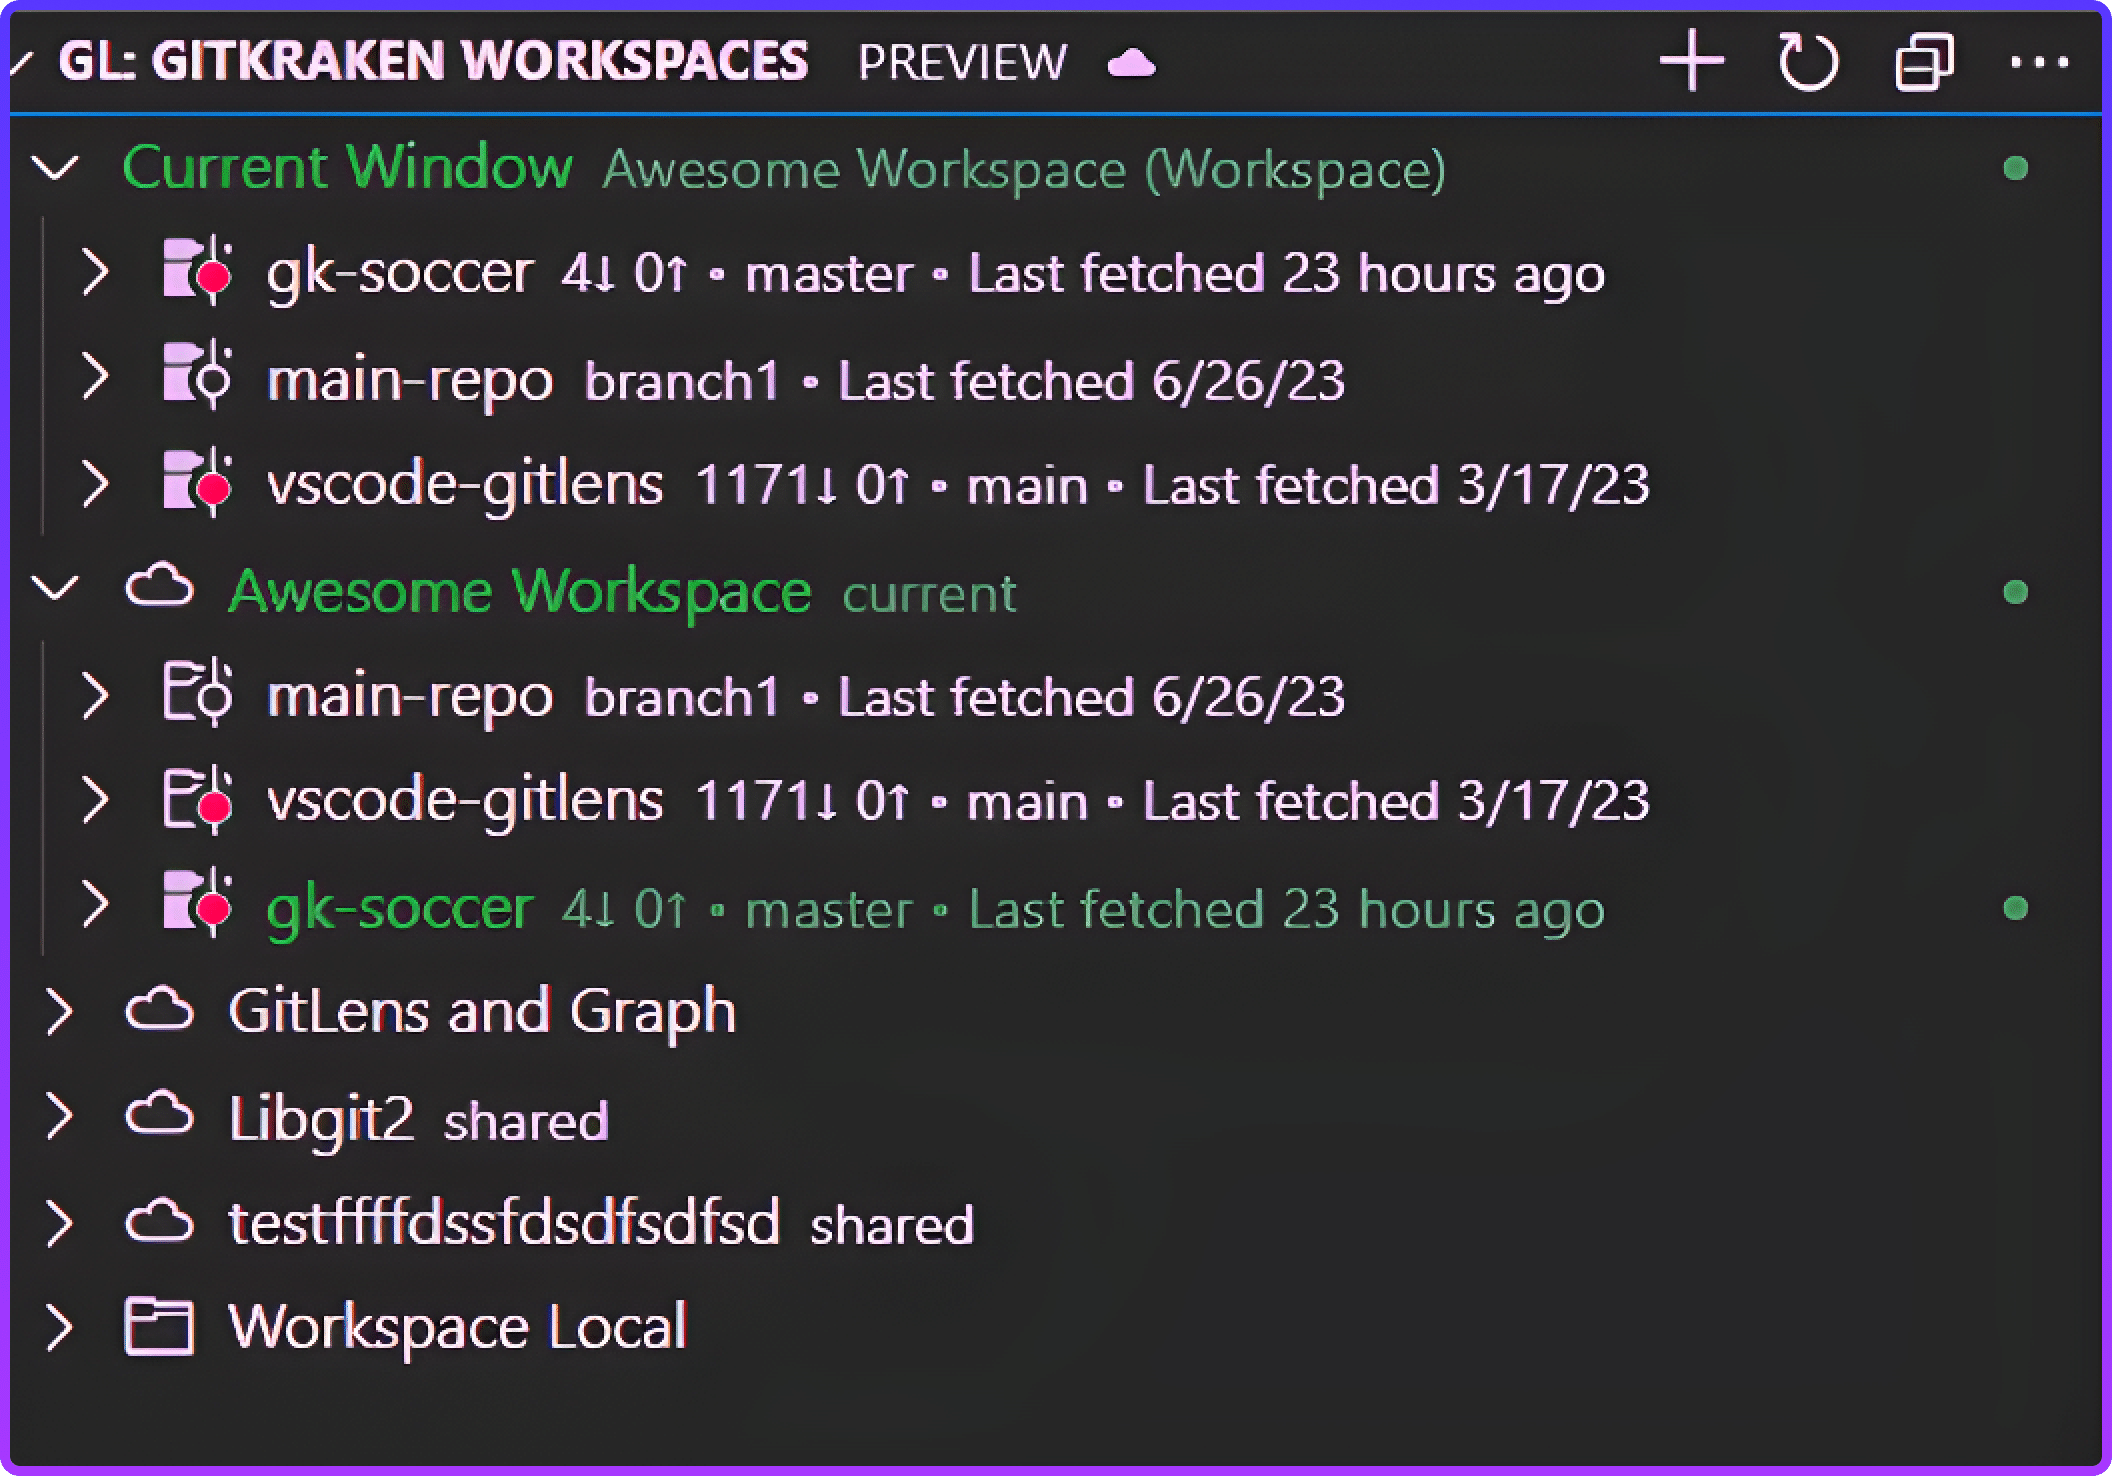The image size is (2112, 1476).
Task: Click 'main' branch text of vscode-gitlens in Awesome Workspace
Action: point(1027,802)
